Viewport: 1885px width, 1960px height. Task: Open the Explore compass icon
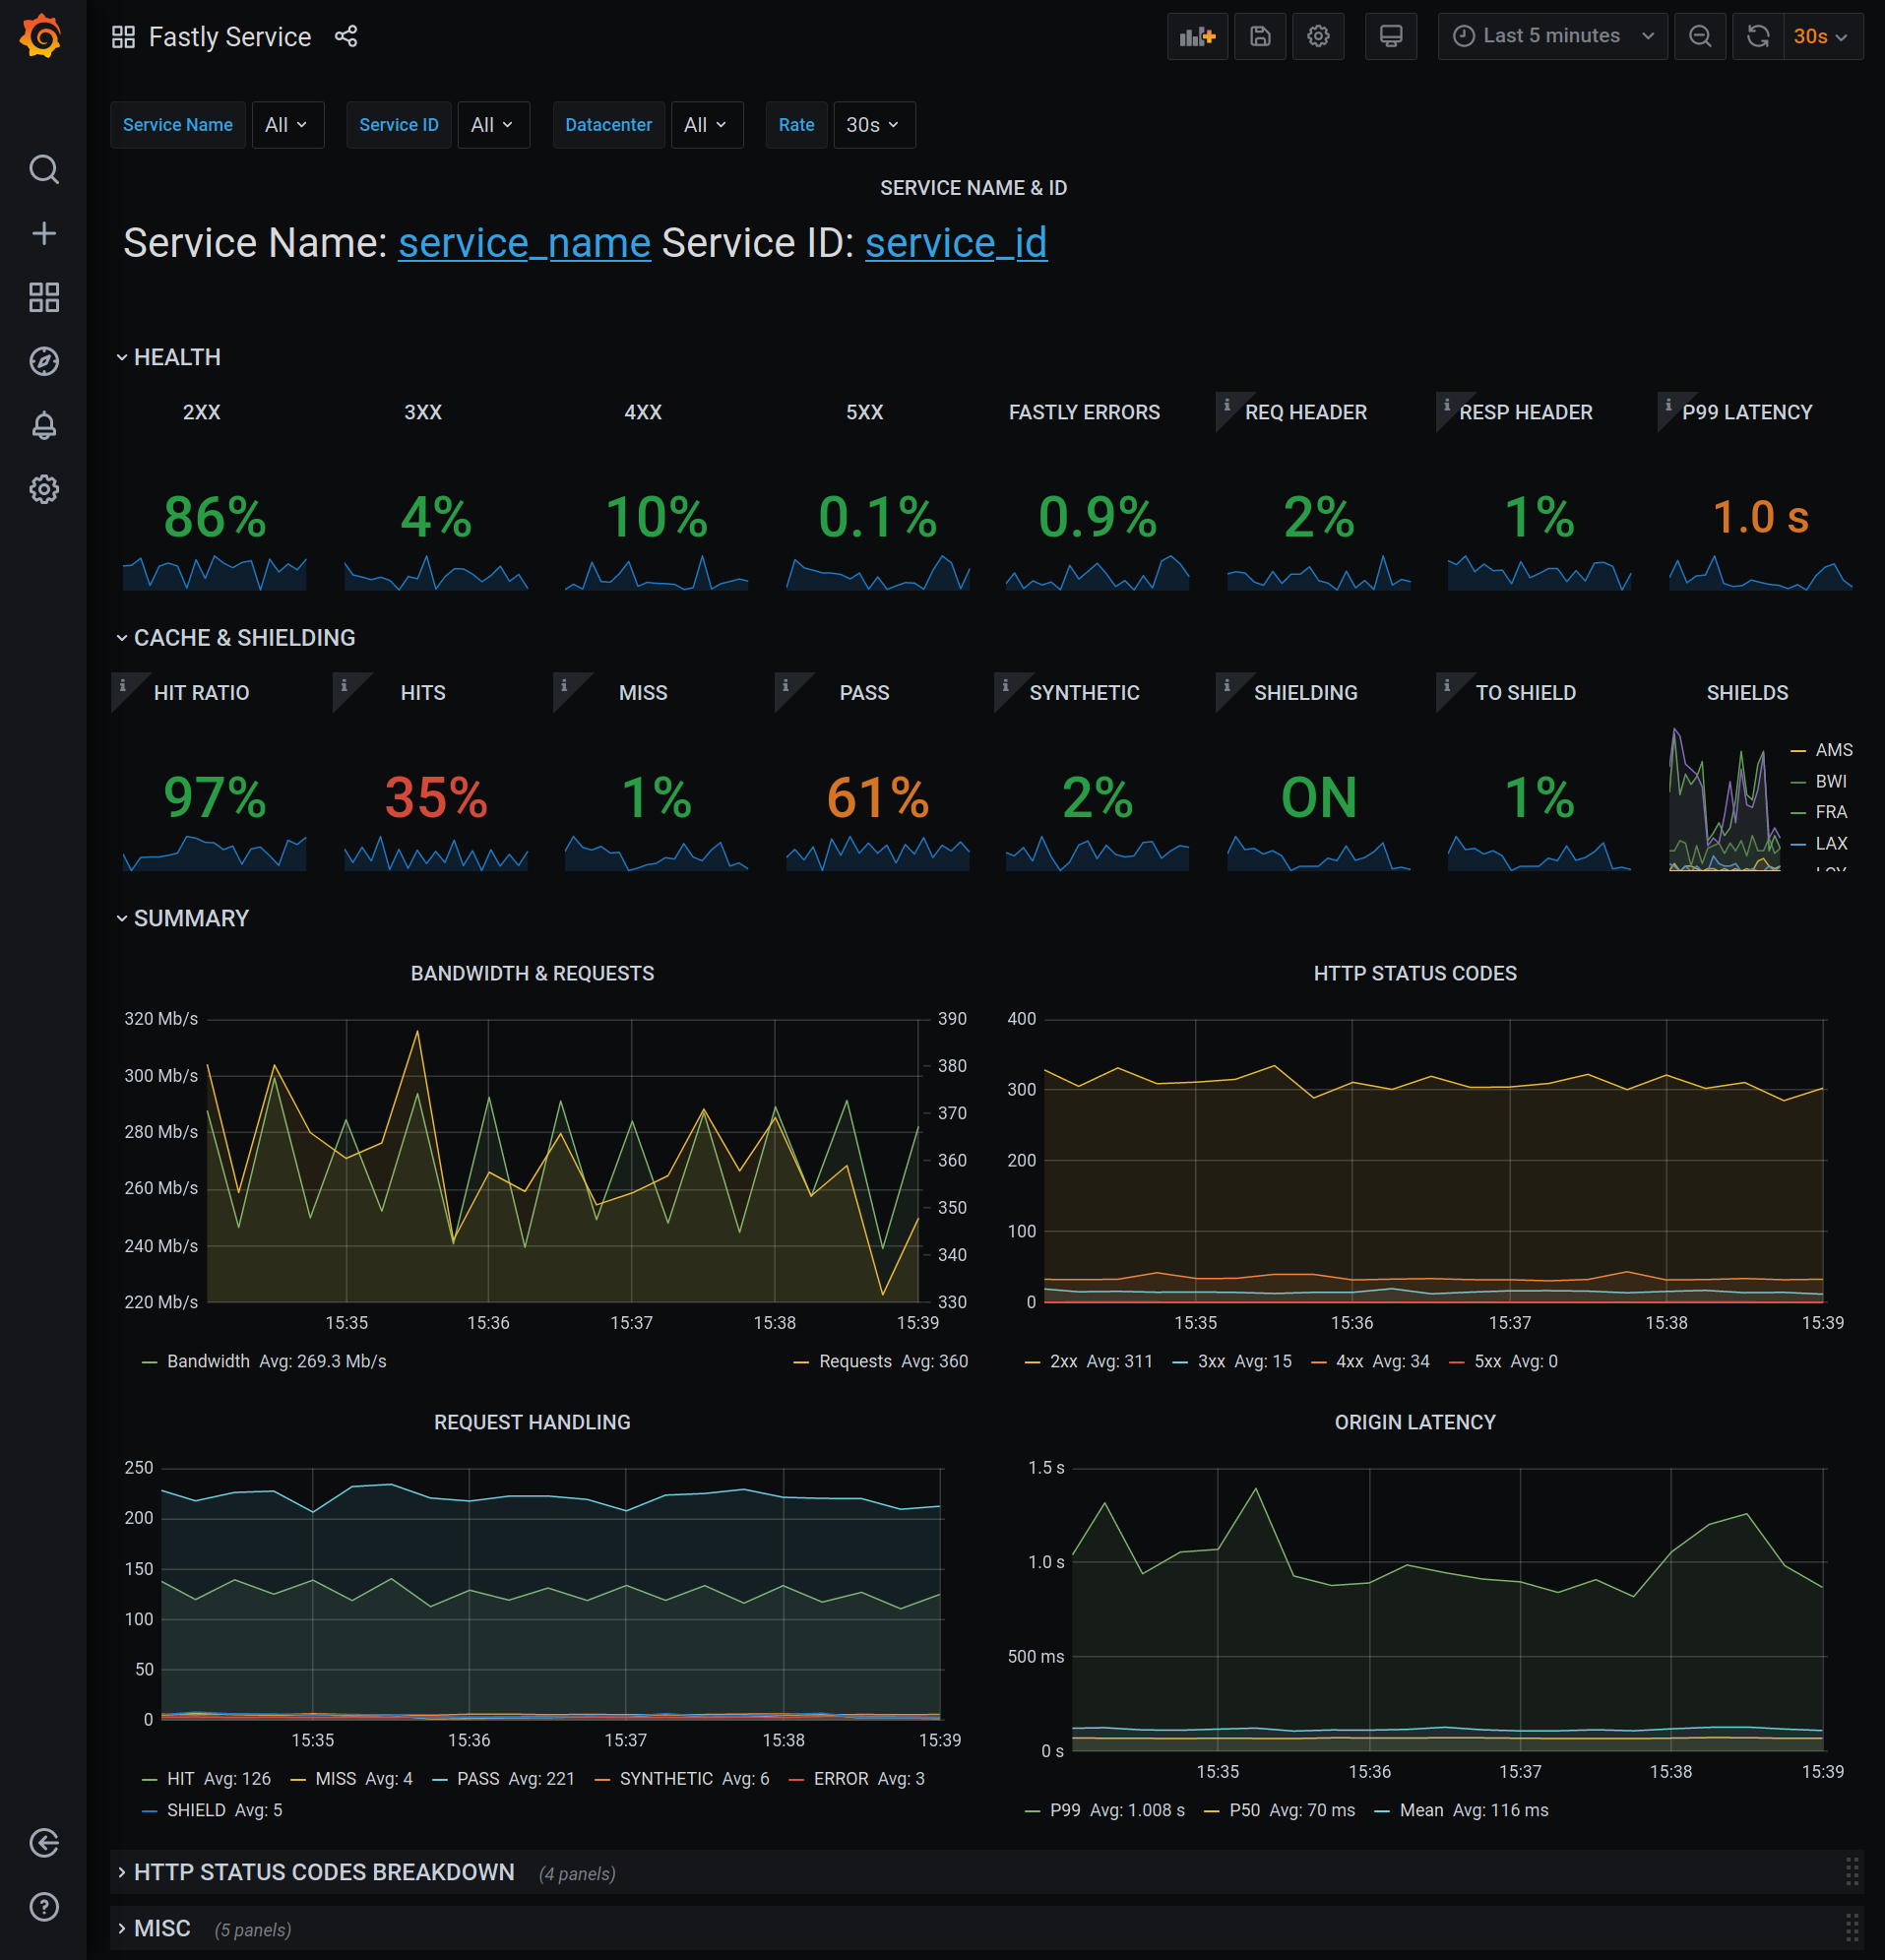43,361
